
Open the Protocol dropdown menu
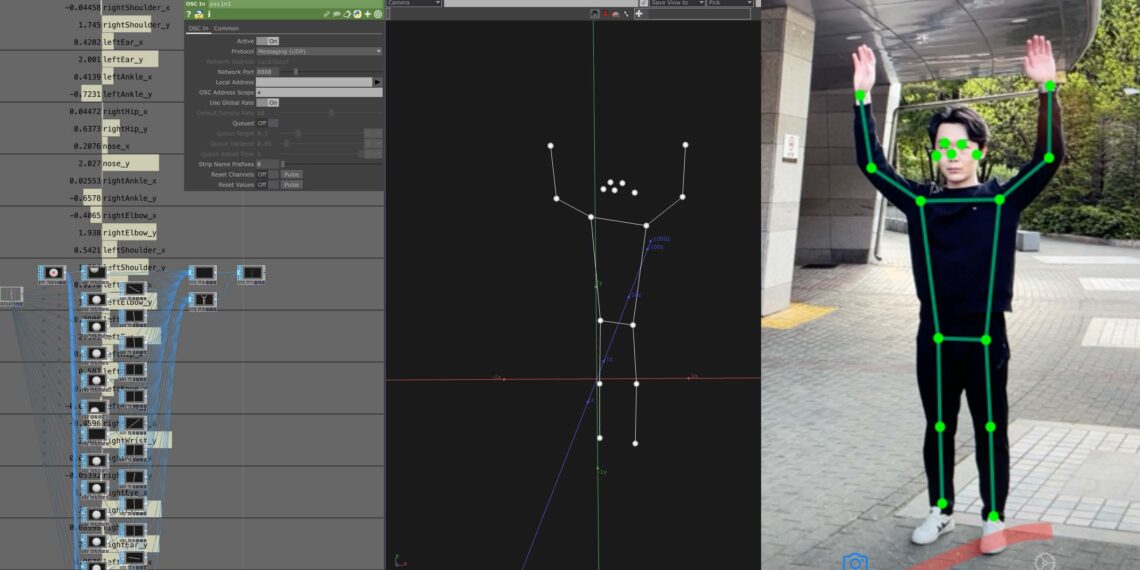319,51
